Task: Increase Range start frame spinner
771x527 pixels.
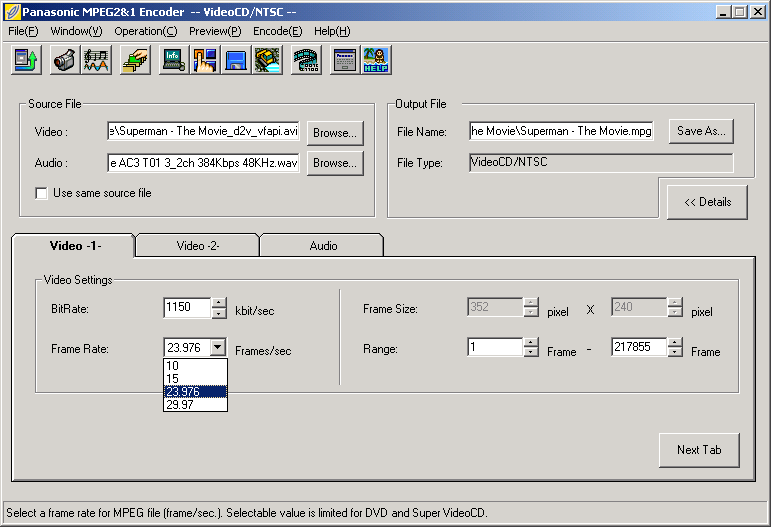Action: coord(531,342)
